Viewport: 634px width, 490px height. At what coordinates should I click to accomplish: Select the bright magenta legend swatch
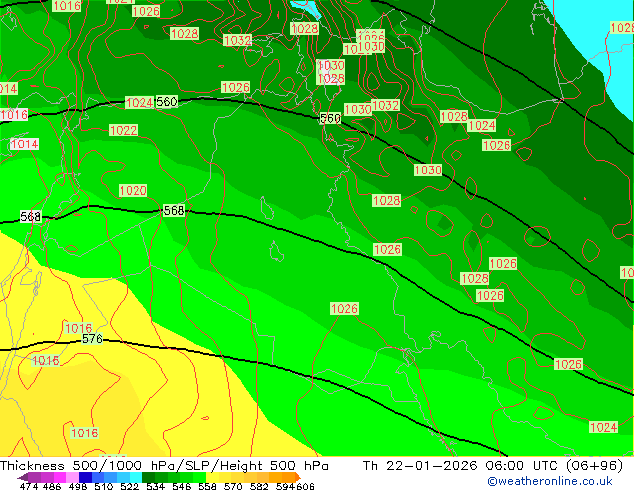(x=60, y=477)
